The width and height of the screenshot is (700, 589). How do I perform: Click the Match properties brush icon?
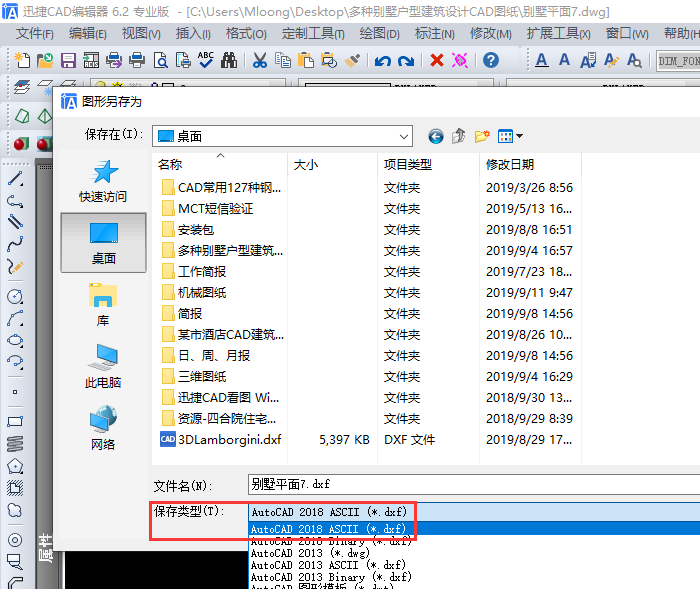[353, 60]
